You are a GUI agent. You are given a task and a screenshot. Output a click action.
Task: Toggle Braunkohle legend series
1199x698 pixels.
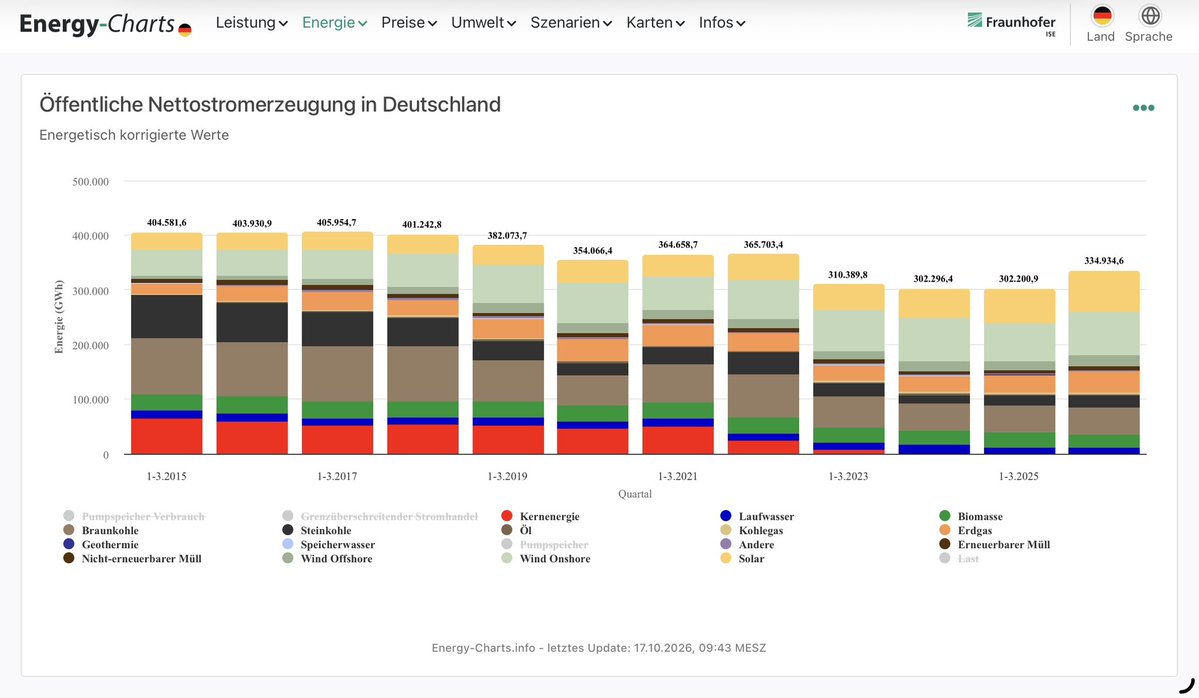coord(101,531)
